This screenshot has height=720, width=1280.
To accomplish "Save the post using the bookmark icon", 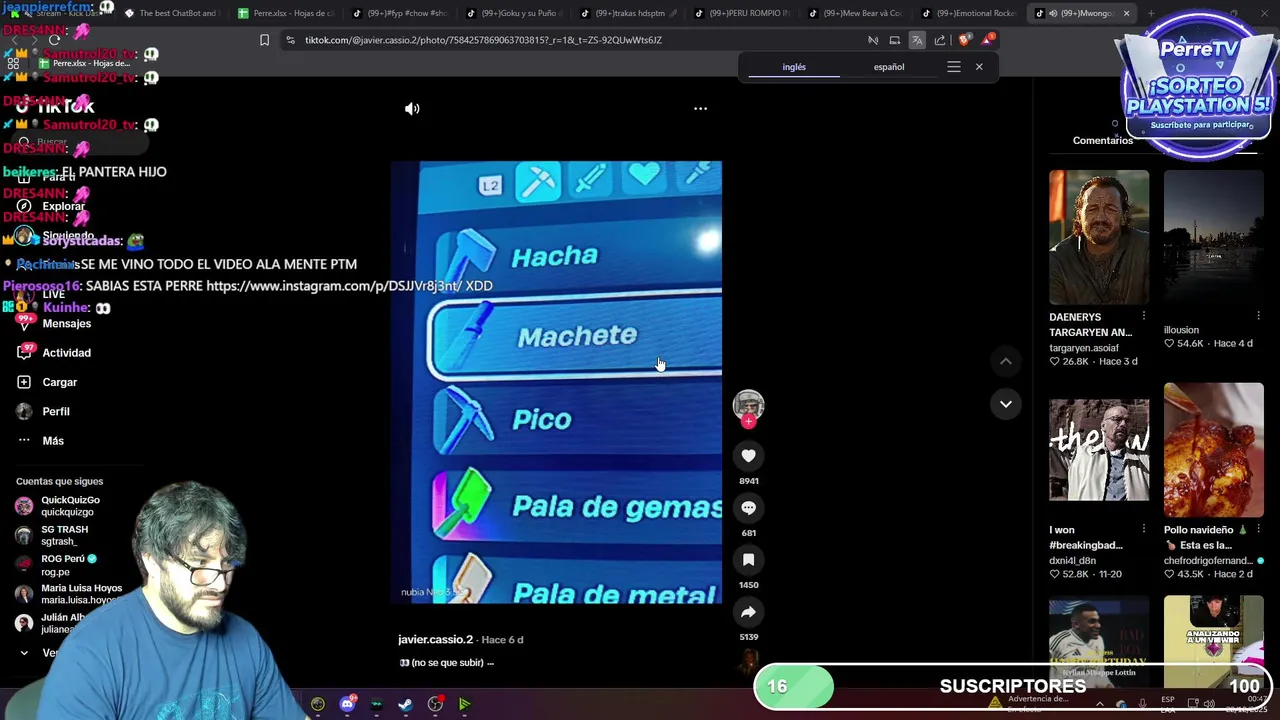I will point(748,560).
